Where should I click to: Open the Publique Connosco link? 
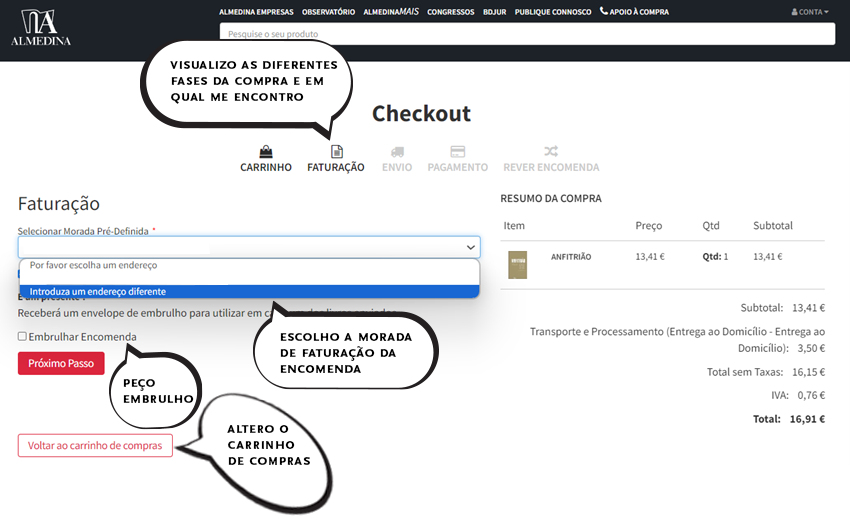tap(553, 12)
